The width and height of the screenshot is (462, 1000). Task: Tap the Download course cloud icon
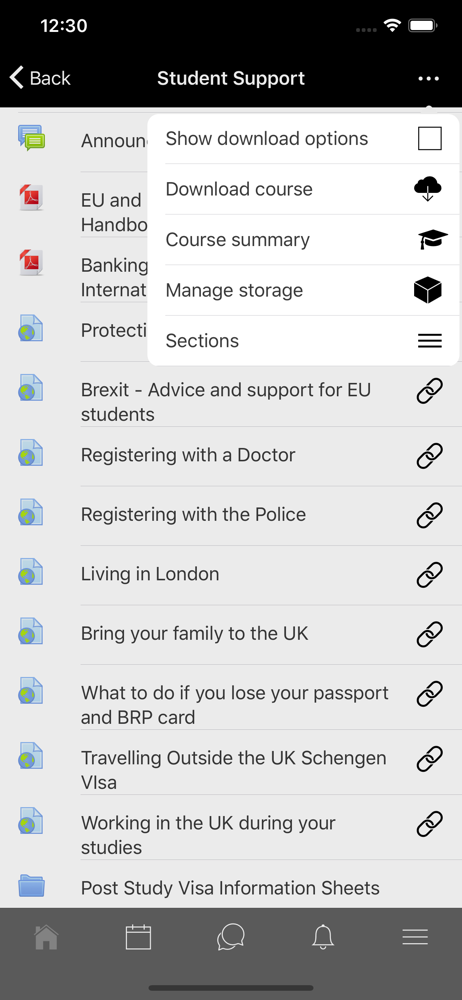(428, 189)
